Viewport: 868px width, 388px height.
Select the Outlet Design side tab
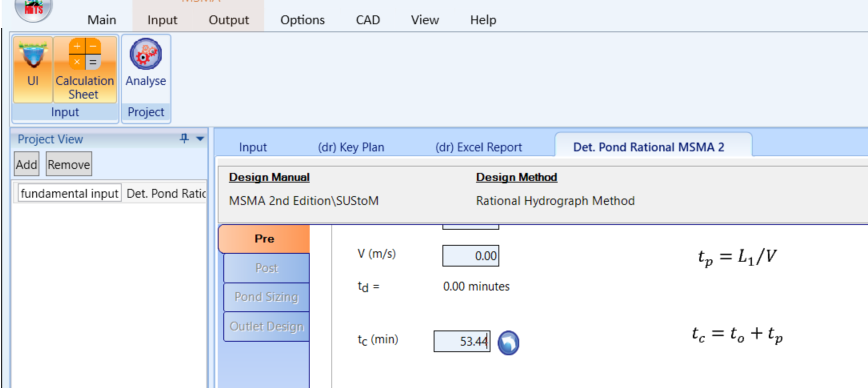pyautogui.click(x=266, y=326)
